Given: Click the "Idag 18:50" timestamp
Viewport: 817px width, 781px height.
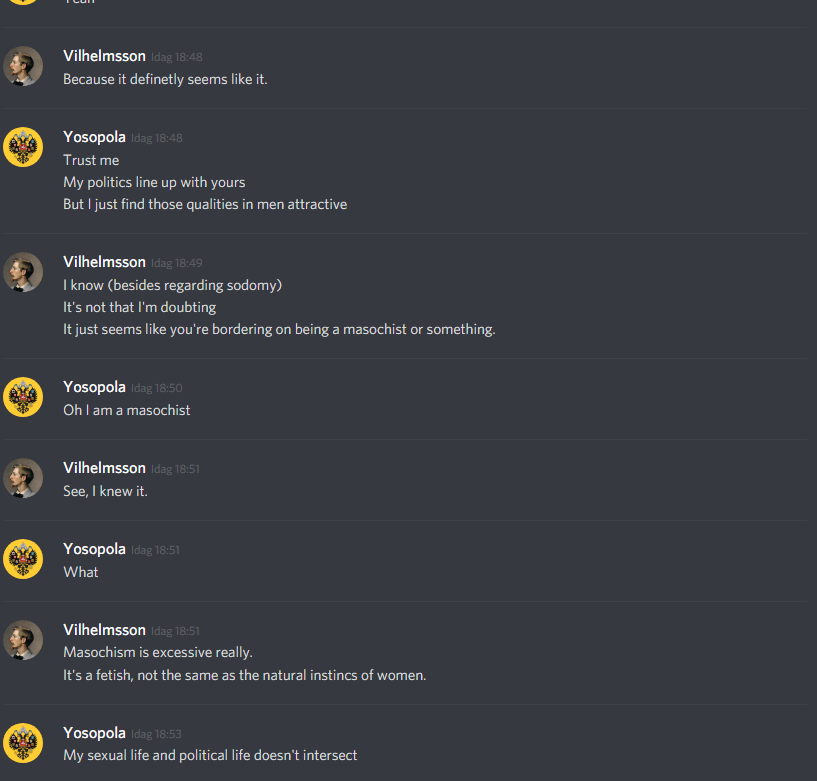Looking at the screenshot, I should (x=156, y=388).
